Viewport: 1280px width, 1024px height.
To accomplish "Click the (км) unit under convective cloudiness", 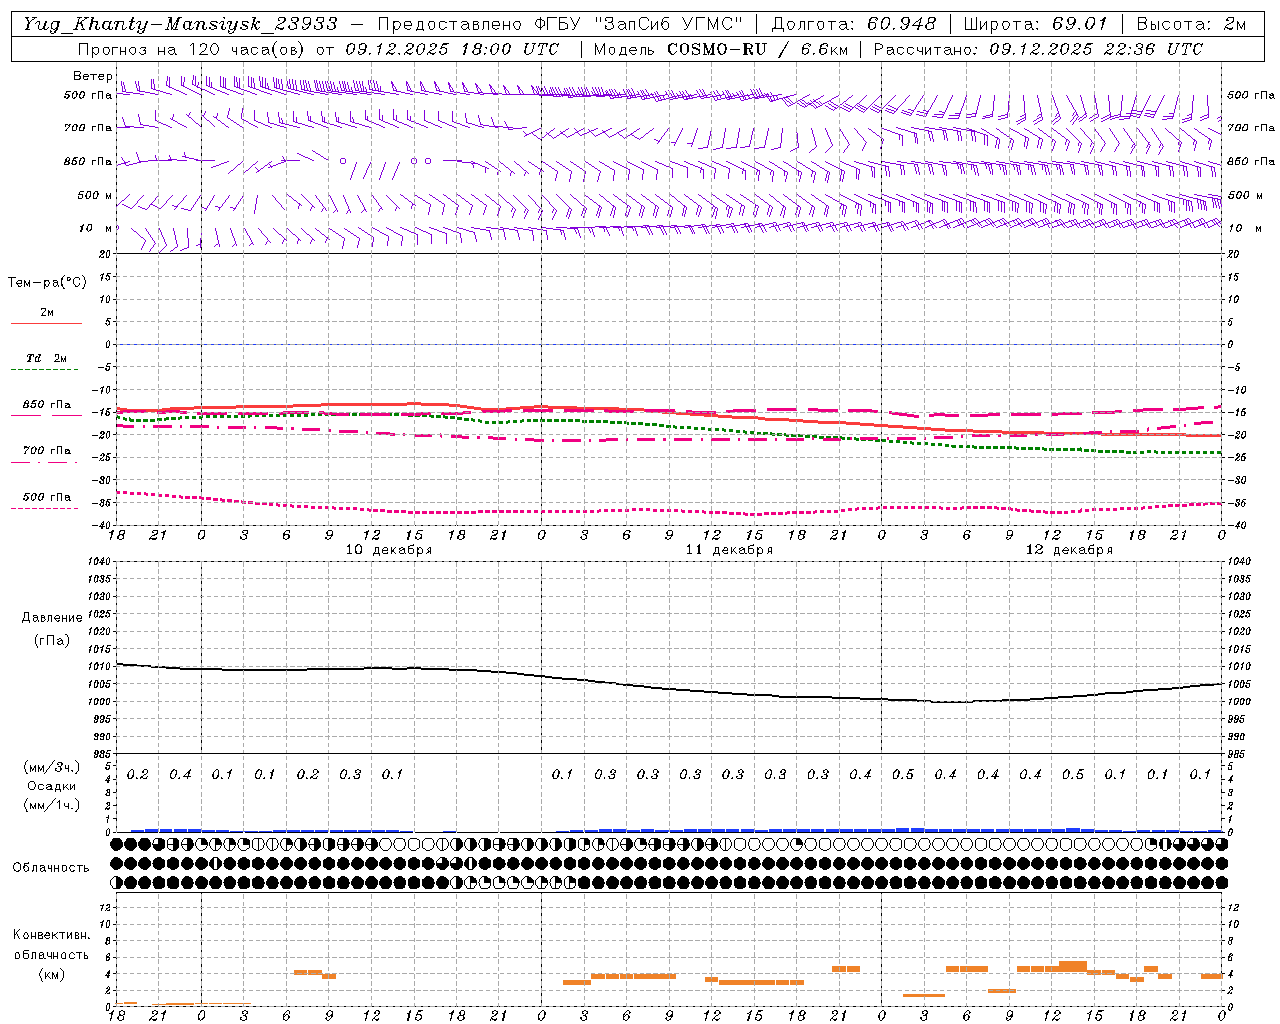I will [x=52, y=974].
